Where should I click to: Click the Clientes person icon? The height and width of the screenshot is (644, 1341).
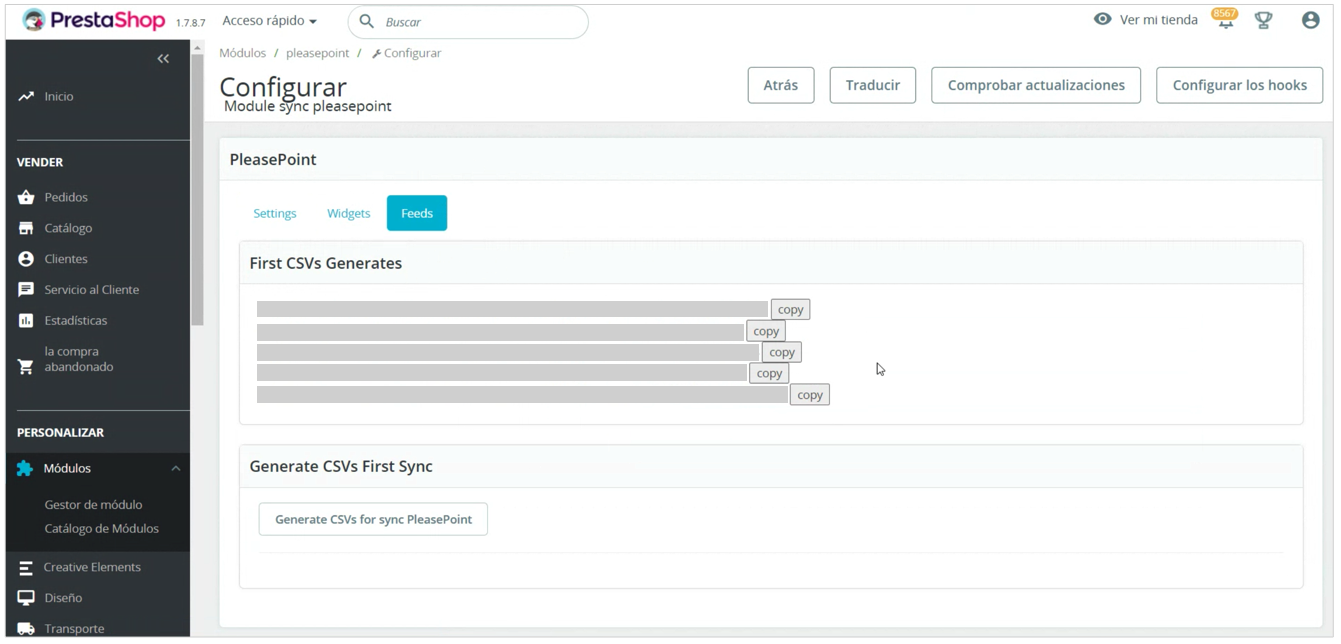pyautogui.click(x=26, y=259)
